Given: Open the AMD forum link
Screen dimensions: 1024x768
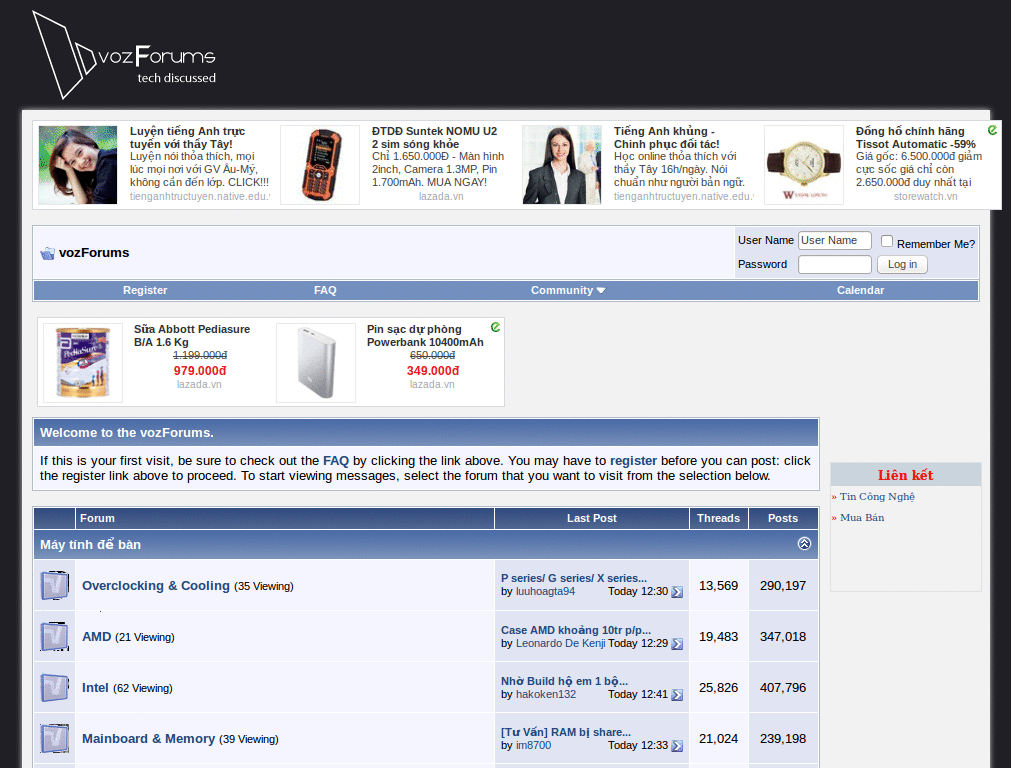Looking at the screenshot, I should [x=97, y=637].
